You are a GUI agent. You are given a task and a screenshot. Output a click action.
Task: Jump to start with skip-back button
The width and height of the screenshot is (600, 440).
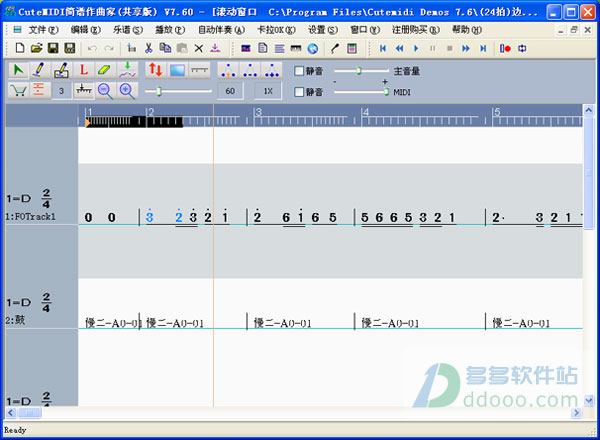pos(383,48)
